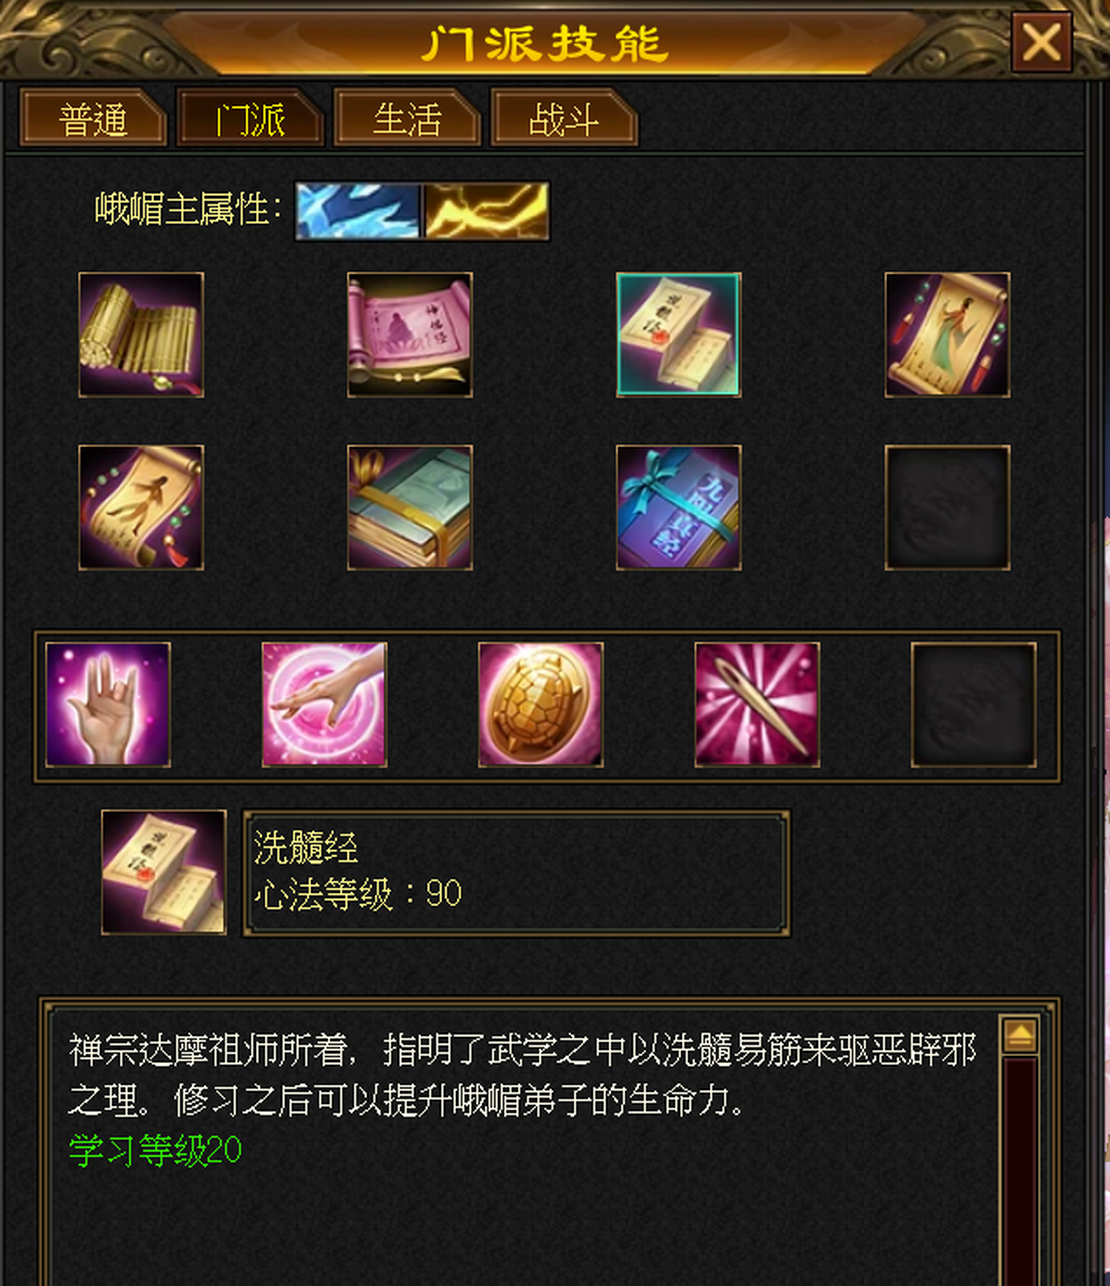
Task: Choose the raised palm skill icon
Action: pos(108,705)
